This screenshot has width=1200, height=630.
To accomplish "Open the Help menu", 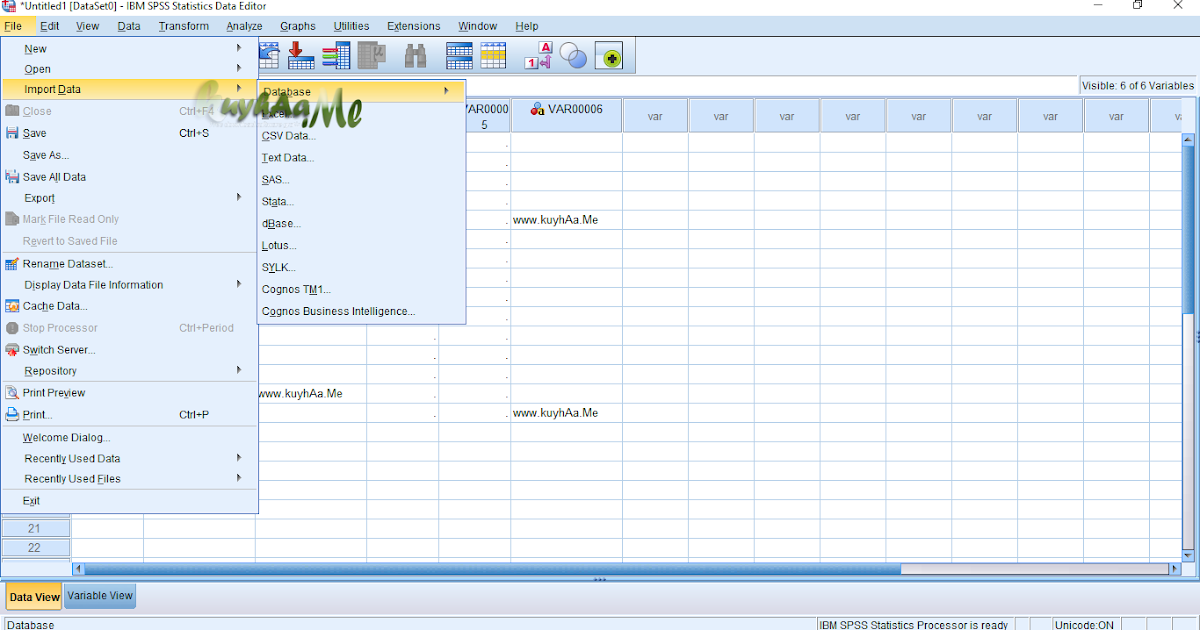I will click(x=527, y=26).
